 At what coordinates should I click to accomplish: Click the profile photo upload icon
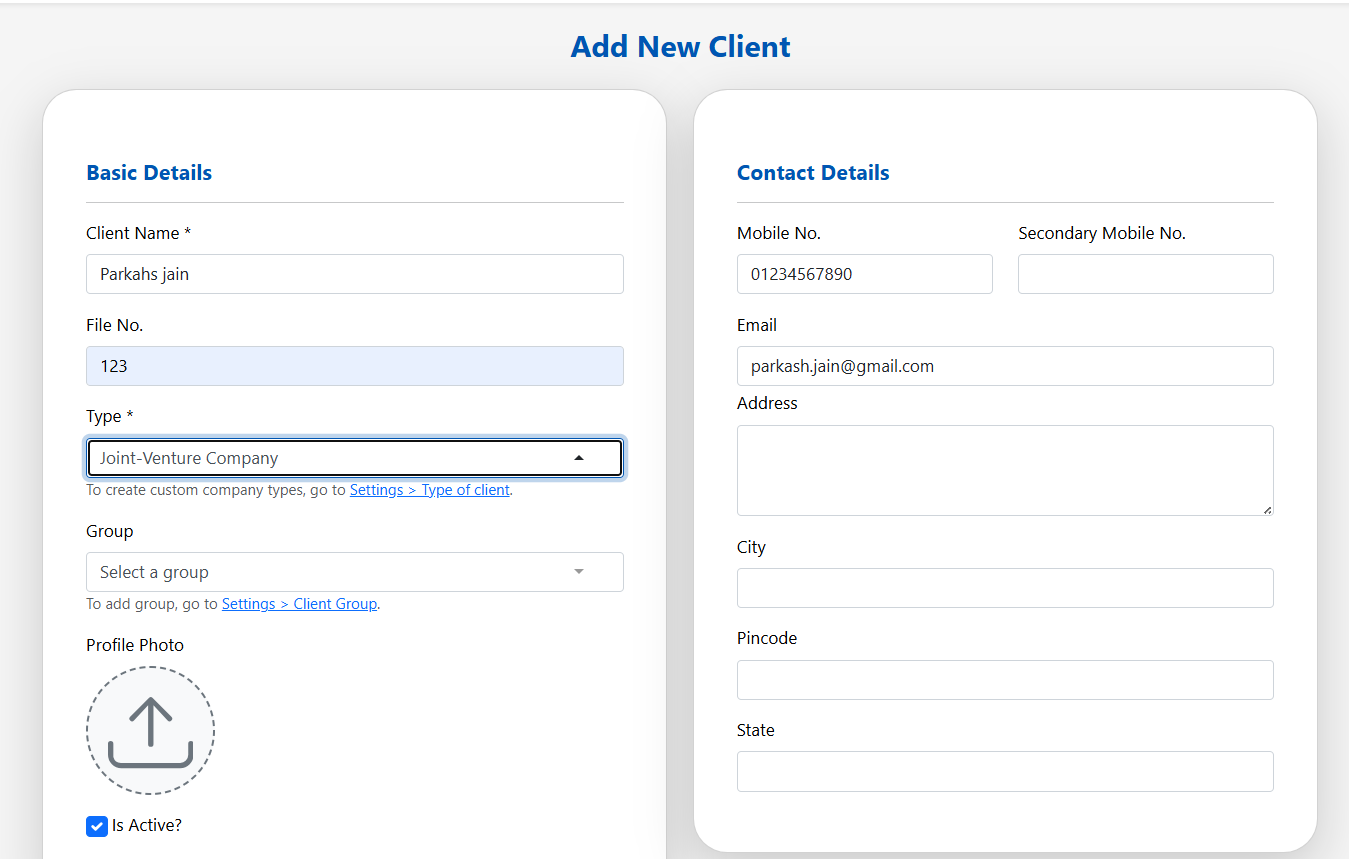click(x=150, y=730)
